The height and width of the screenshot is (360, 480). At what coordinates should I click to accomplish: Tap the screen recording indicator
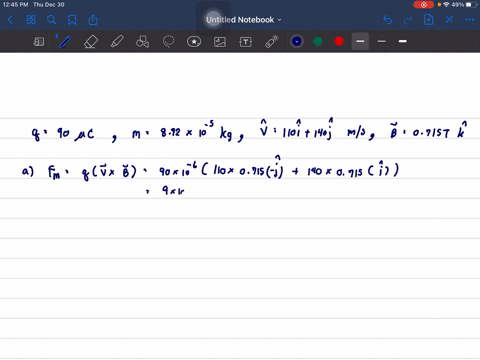pyautogui.click(x=424, y=5)
